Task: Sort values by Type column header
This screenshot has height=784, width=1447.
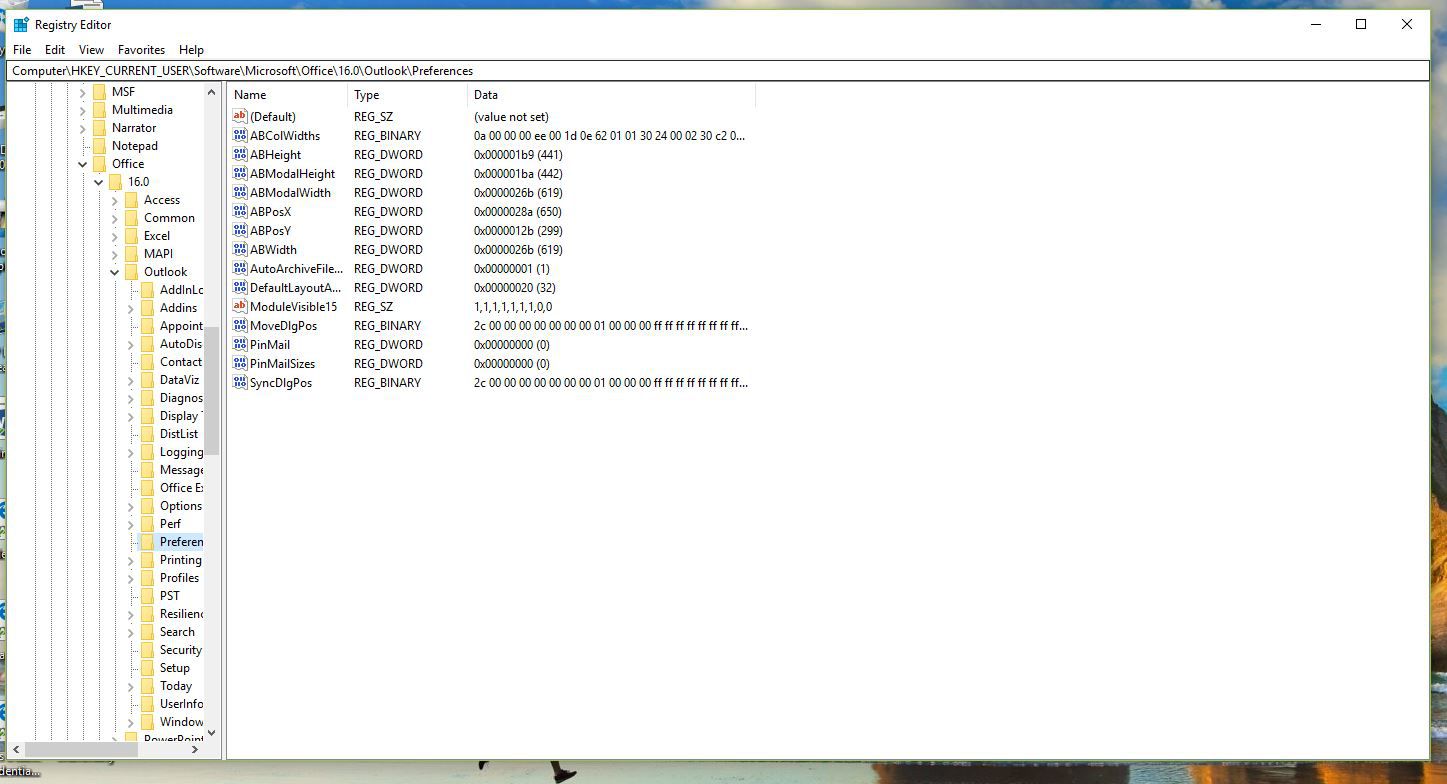Action: [407, 95]
